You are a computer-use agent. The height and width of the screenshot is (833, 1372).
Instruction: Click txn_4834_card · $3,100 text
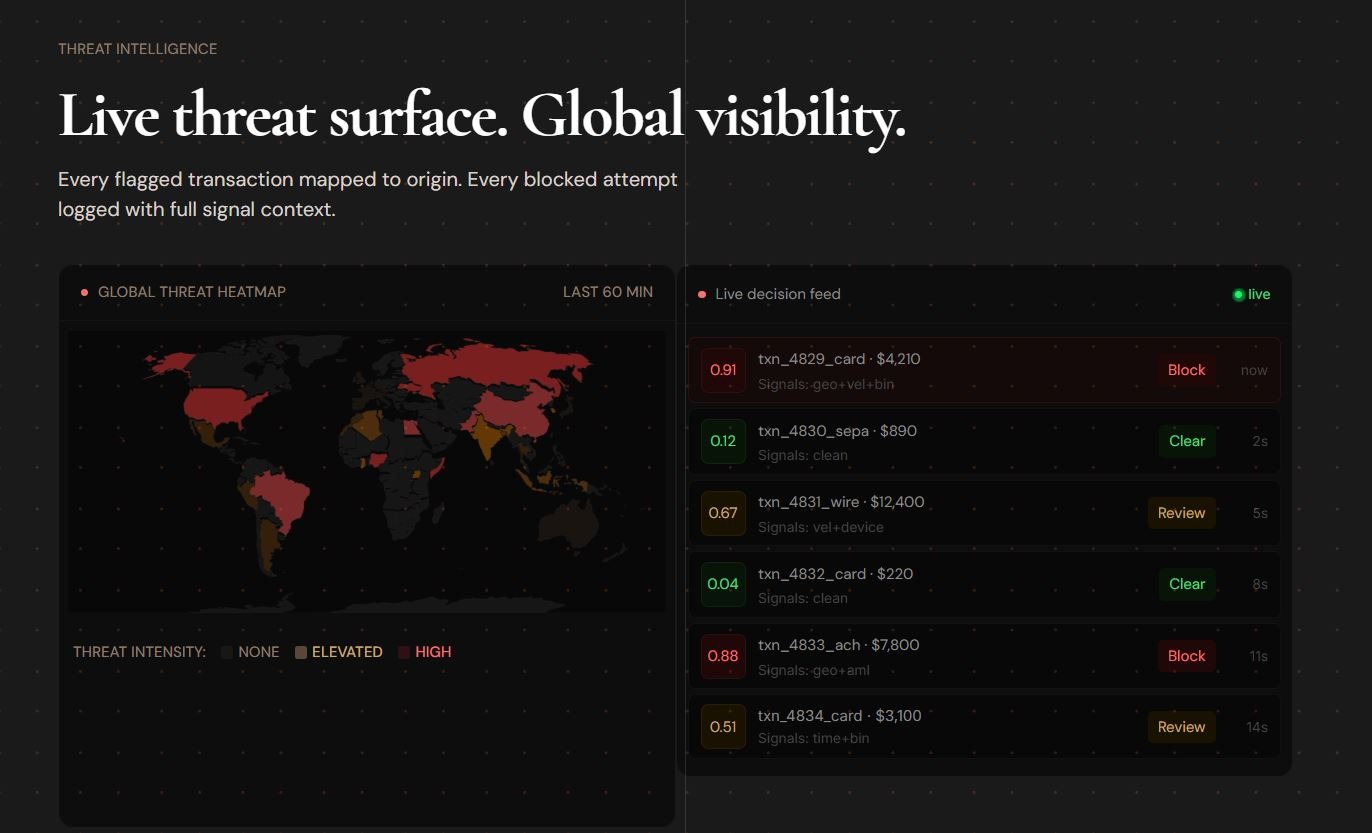840,716
